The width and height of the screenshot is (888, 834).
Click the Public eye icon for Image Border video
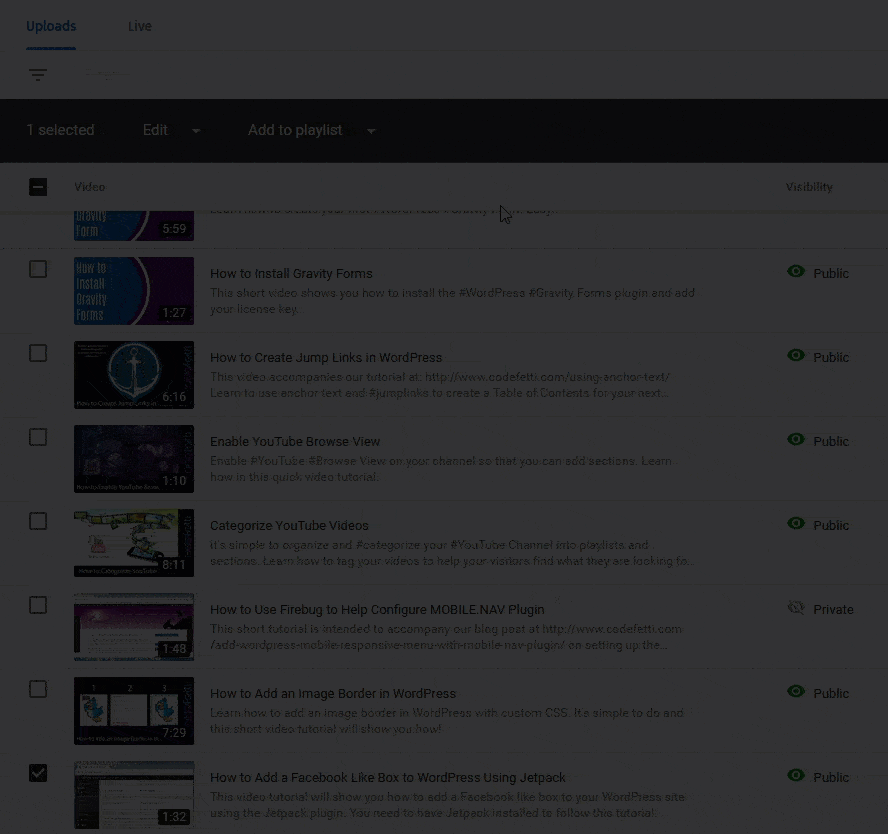coord(796,691)
